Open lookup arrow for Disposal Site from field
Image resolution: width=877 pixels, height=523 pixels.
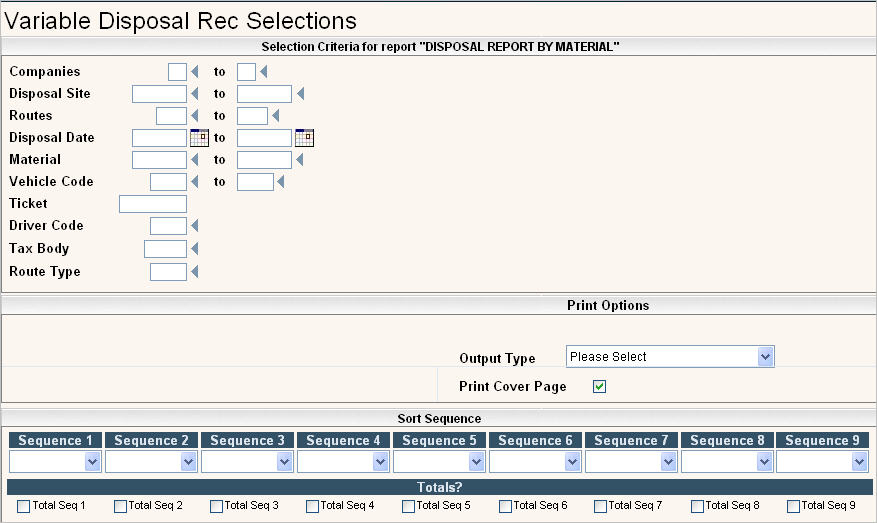(x=195, y=93)
